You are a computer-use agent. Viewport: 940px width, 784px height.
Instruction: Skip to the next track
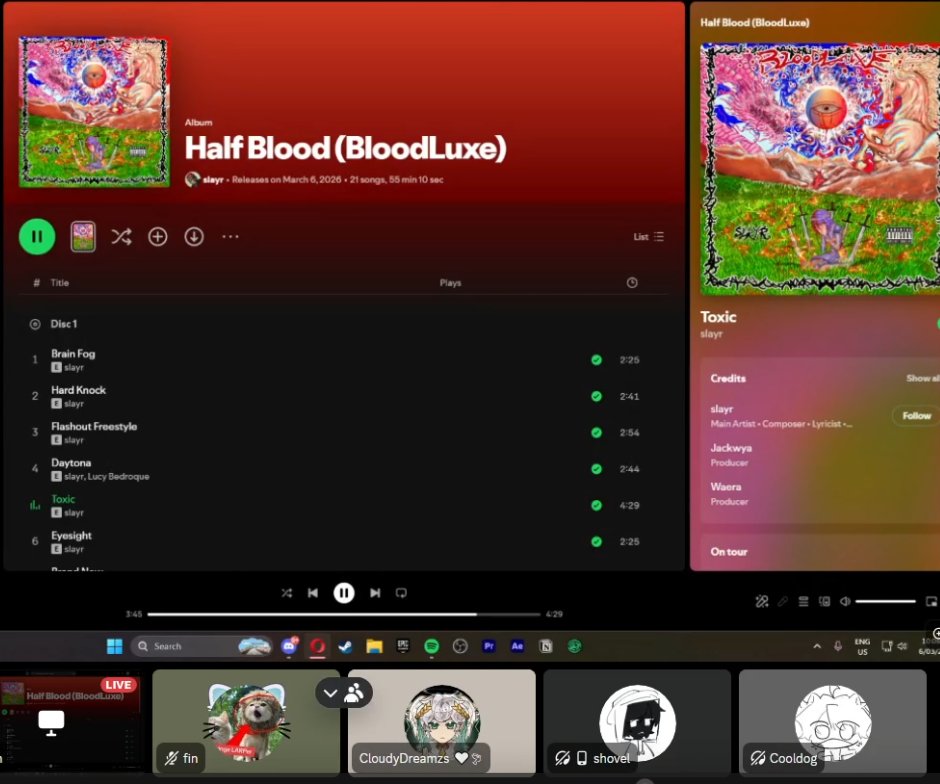tap(375, 593)
